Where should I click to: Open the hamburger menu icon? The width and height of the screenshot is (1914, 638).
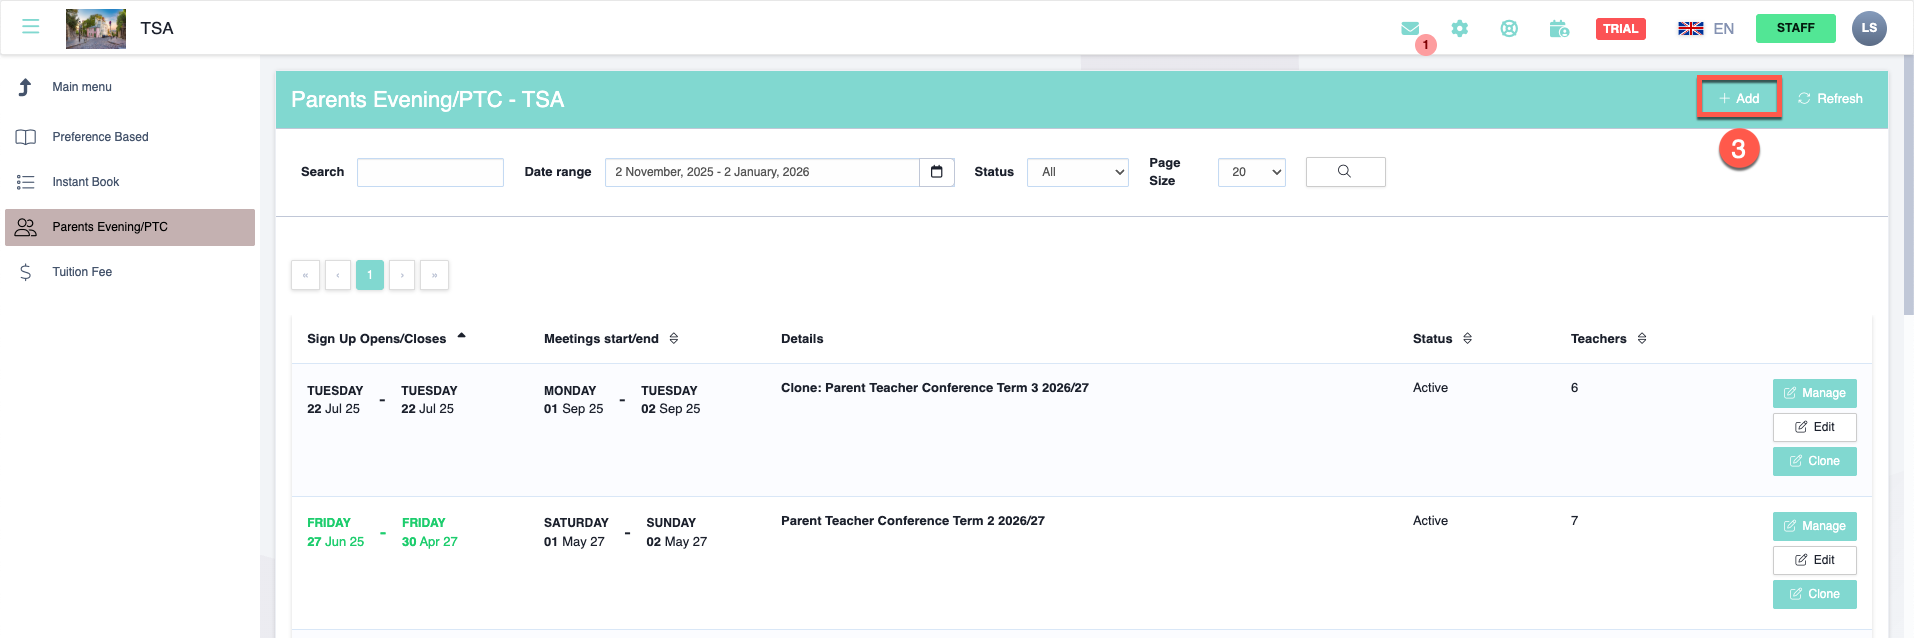31,27
